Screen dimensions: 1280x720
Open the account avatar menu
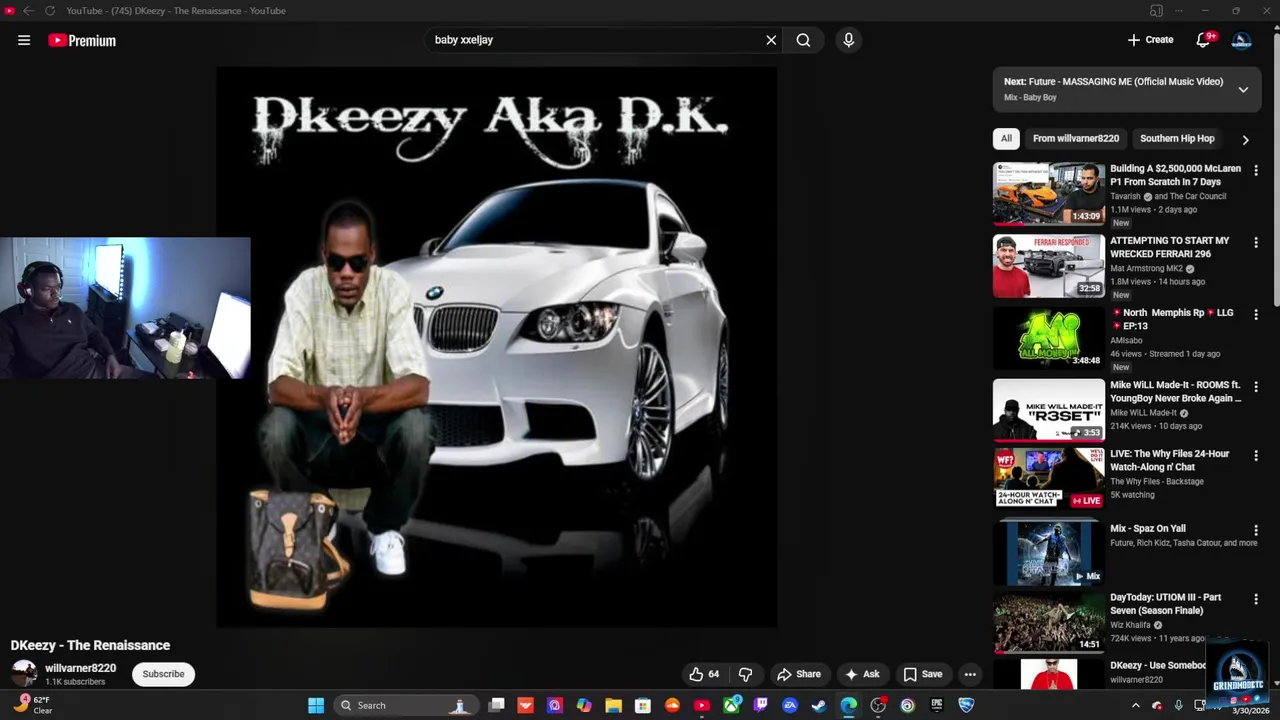pyautogui.click(x=1241, y=40)
